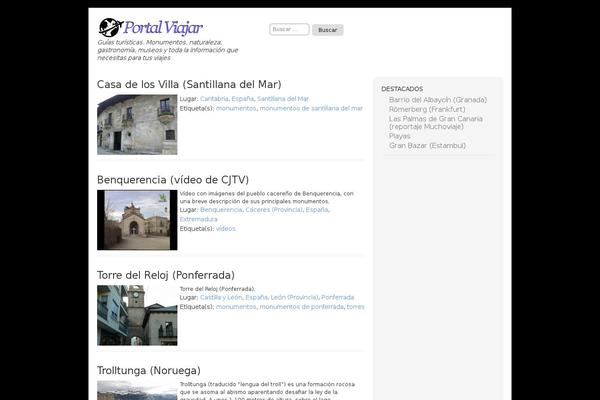Open the torres tag link

[x=355, y=307]
